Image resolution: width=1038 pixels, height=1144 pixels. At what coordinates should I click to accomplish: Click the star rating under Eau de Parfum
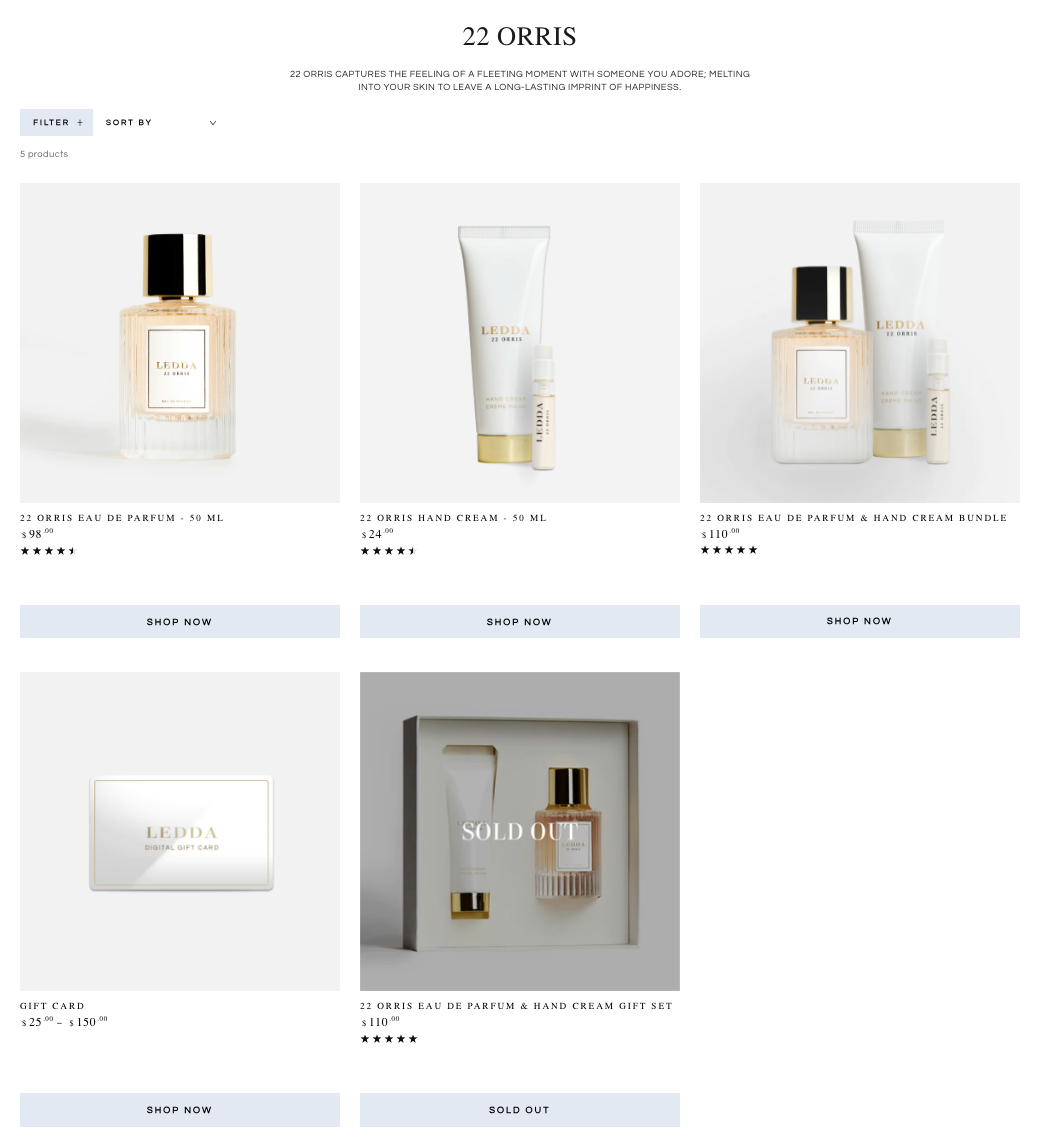point(48,551)
